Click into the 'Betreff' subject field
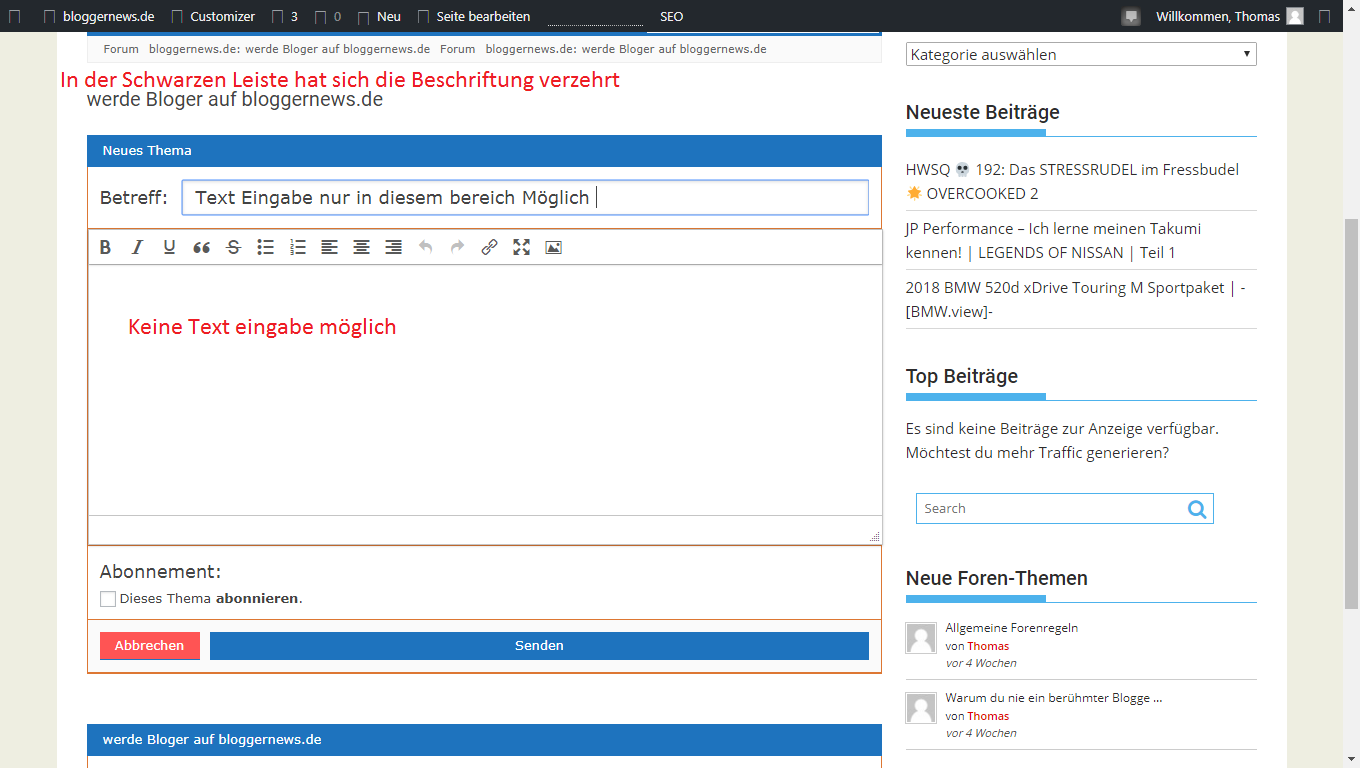Image resolution: width=1360 pixels, height=768 pixels. [x=525, y=198]
